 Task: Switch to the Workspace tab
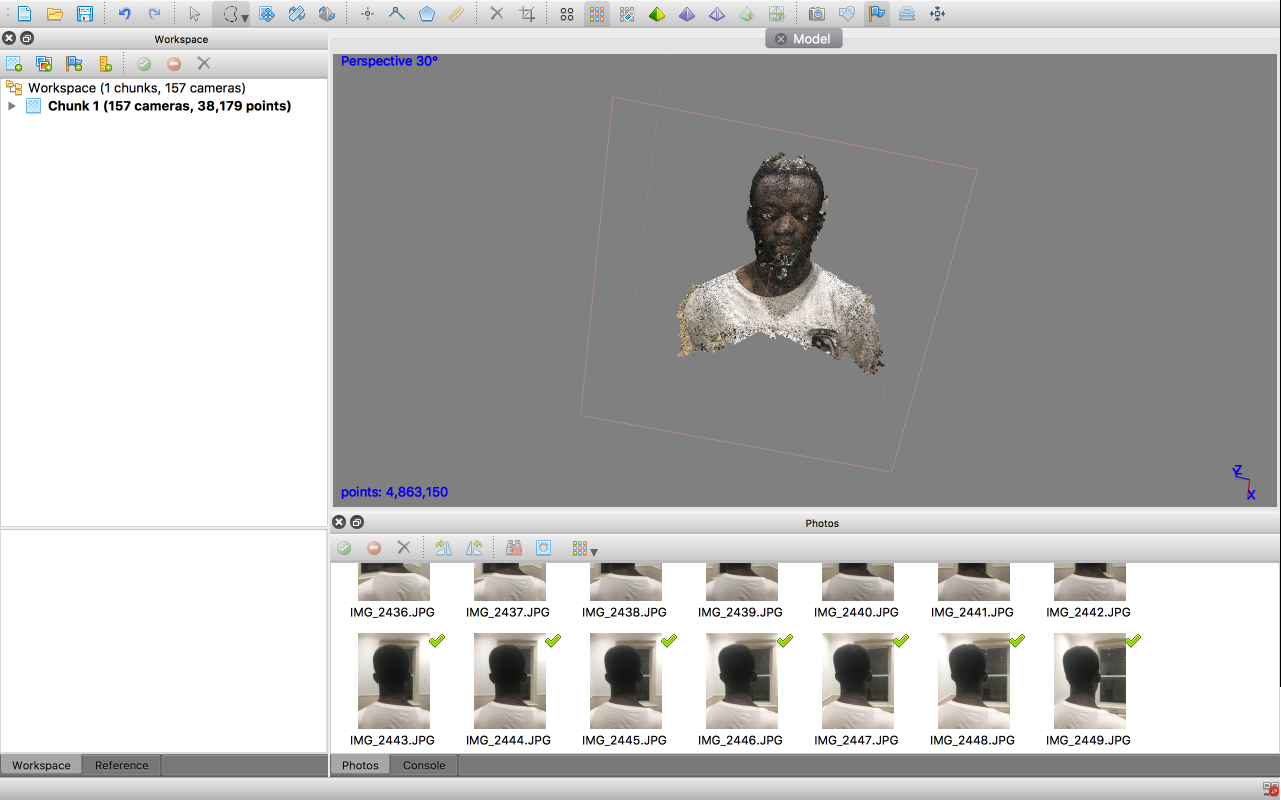[x=41, y=765]
